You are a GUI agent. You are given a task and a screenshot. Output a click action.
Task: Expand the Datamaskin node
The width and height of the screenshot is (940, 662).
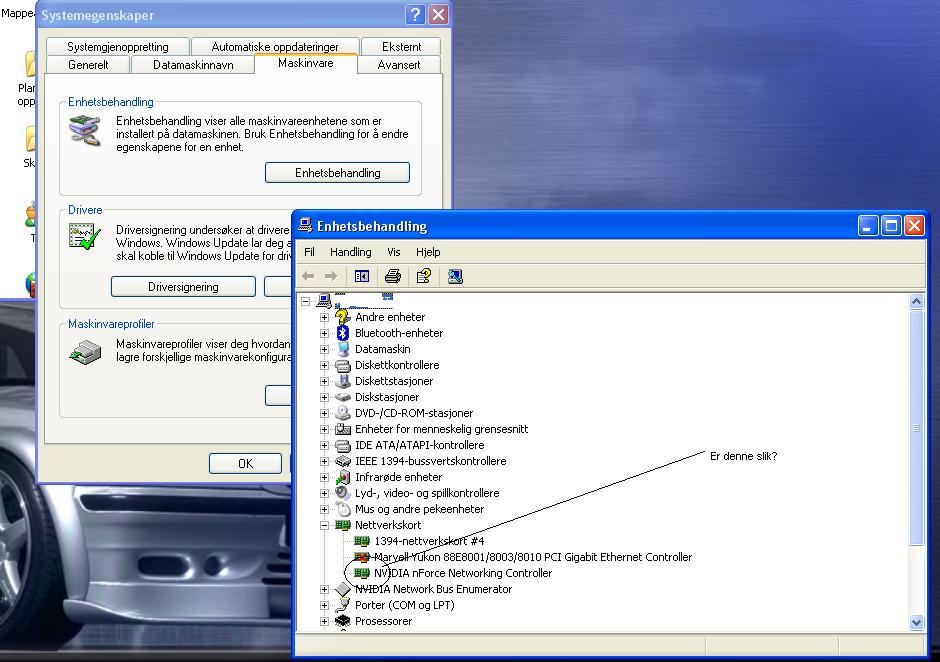pos(324,349)
